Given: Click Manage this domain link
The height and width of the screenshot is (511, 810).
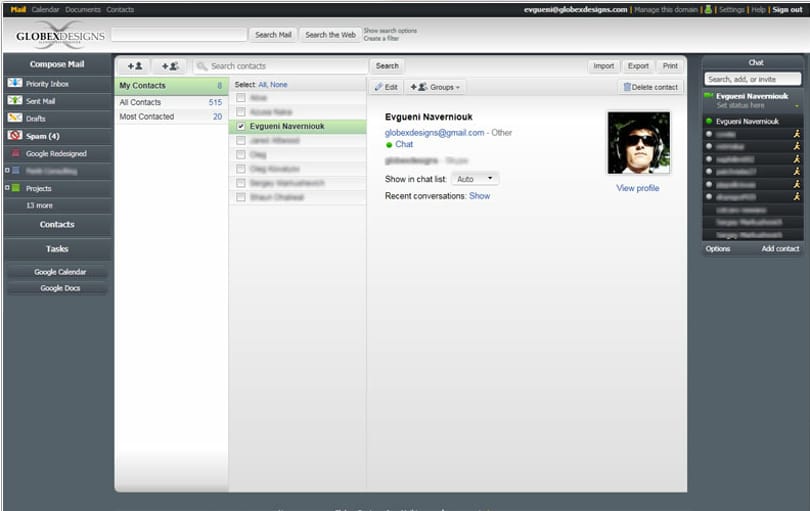Looking at the screenshot, I should click(x=666, y=9).
